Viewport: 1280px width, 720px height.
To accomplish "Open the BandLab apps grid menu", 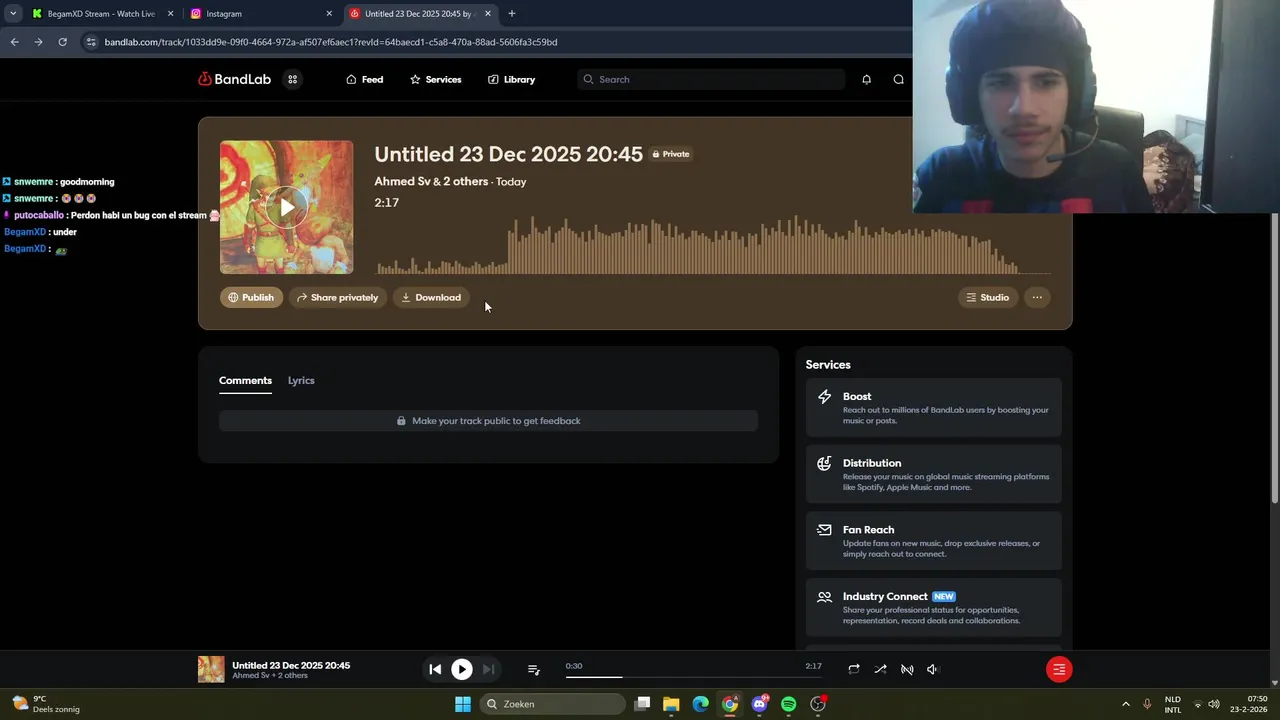I will pos(292,79).
